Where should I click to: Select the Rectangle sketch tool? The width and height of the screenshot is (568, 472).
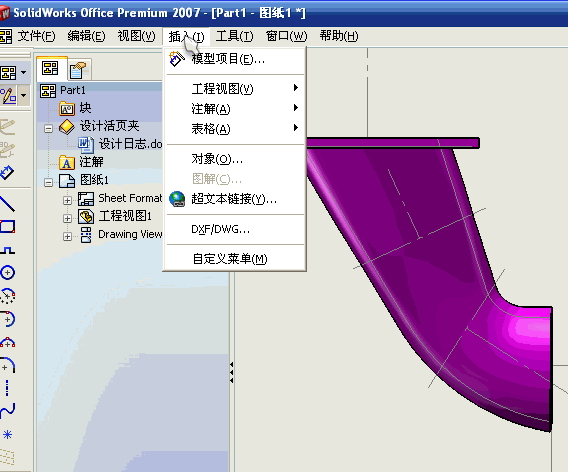coord(7,227)
